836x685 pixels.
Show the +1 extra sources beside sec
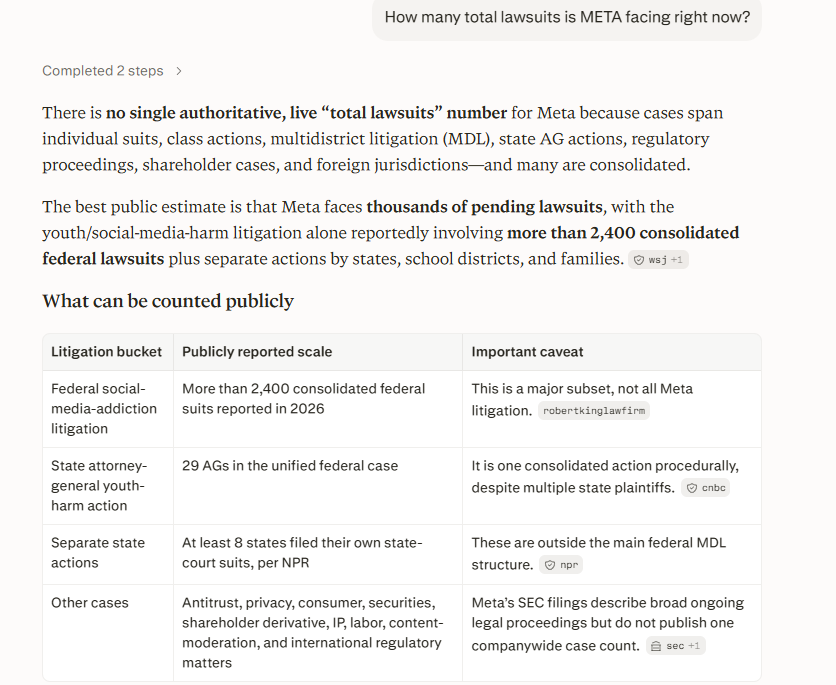coord(694,646)
